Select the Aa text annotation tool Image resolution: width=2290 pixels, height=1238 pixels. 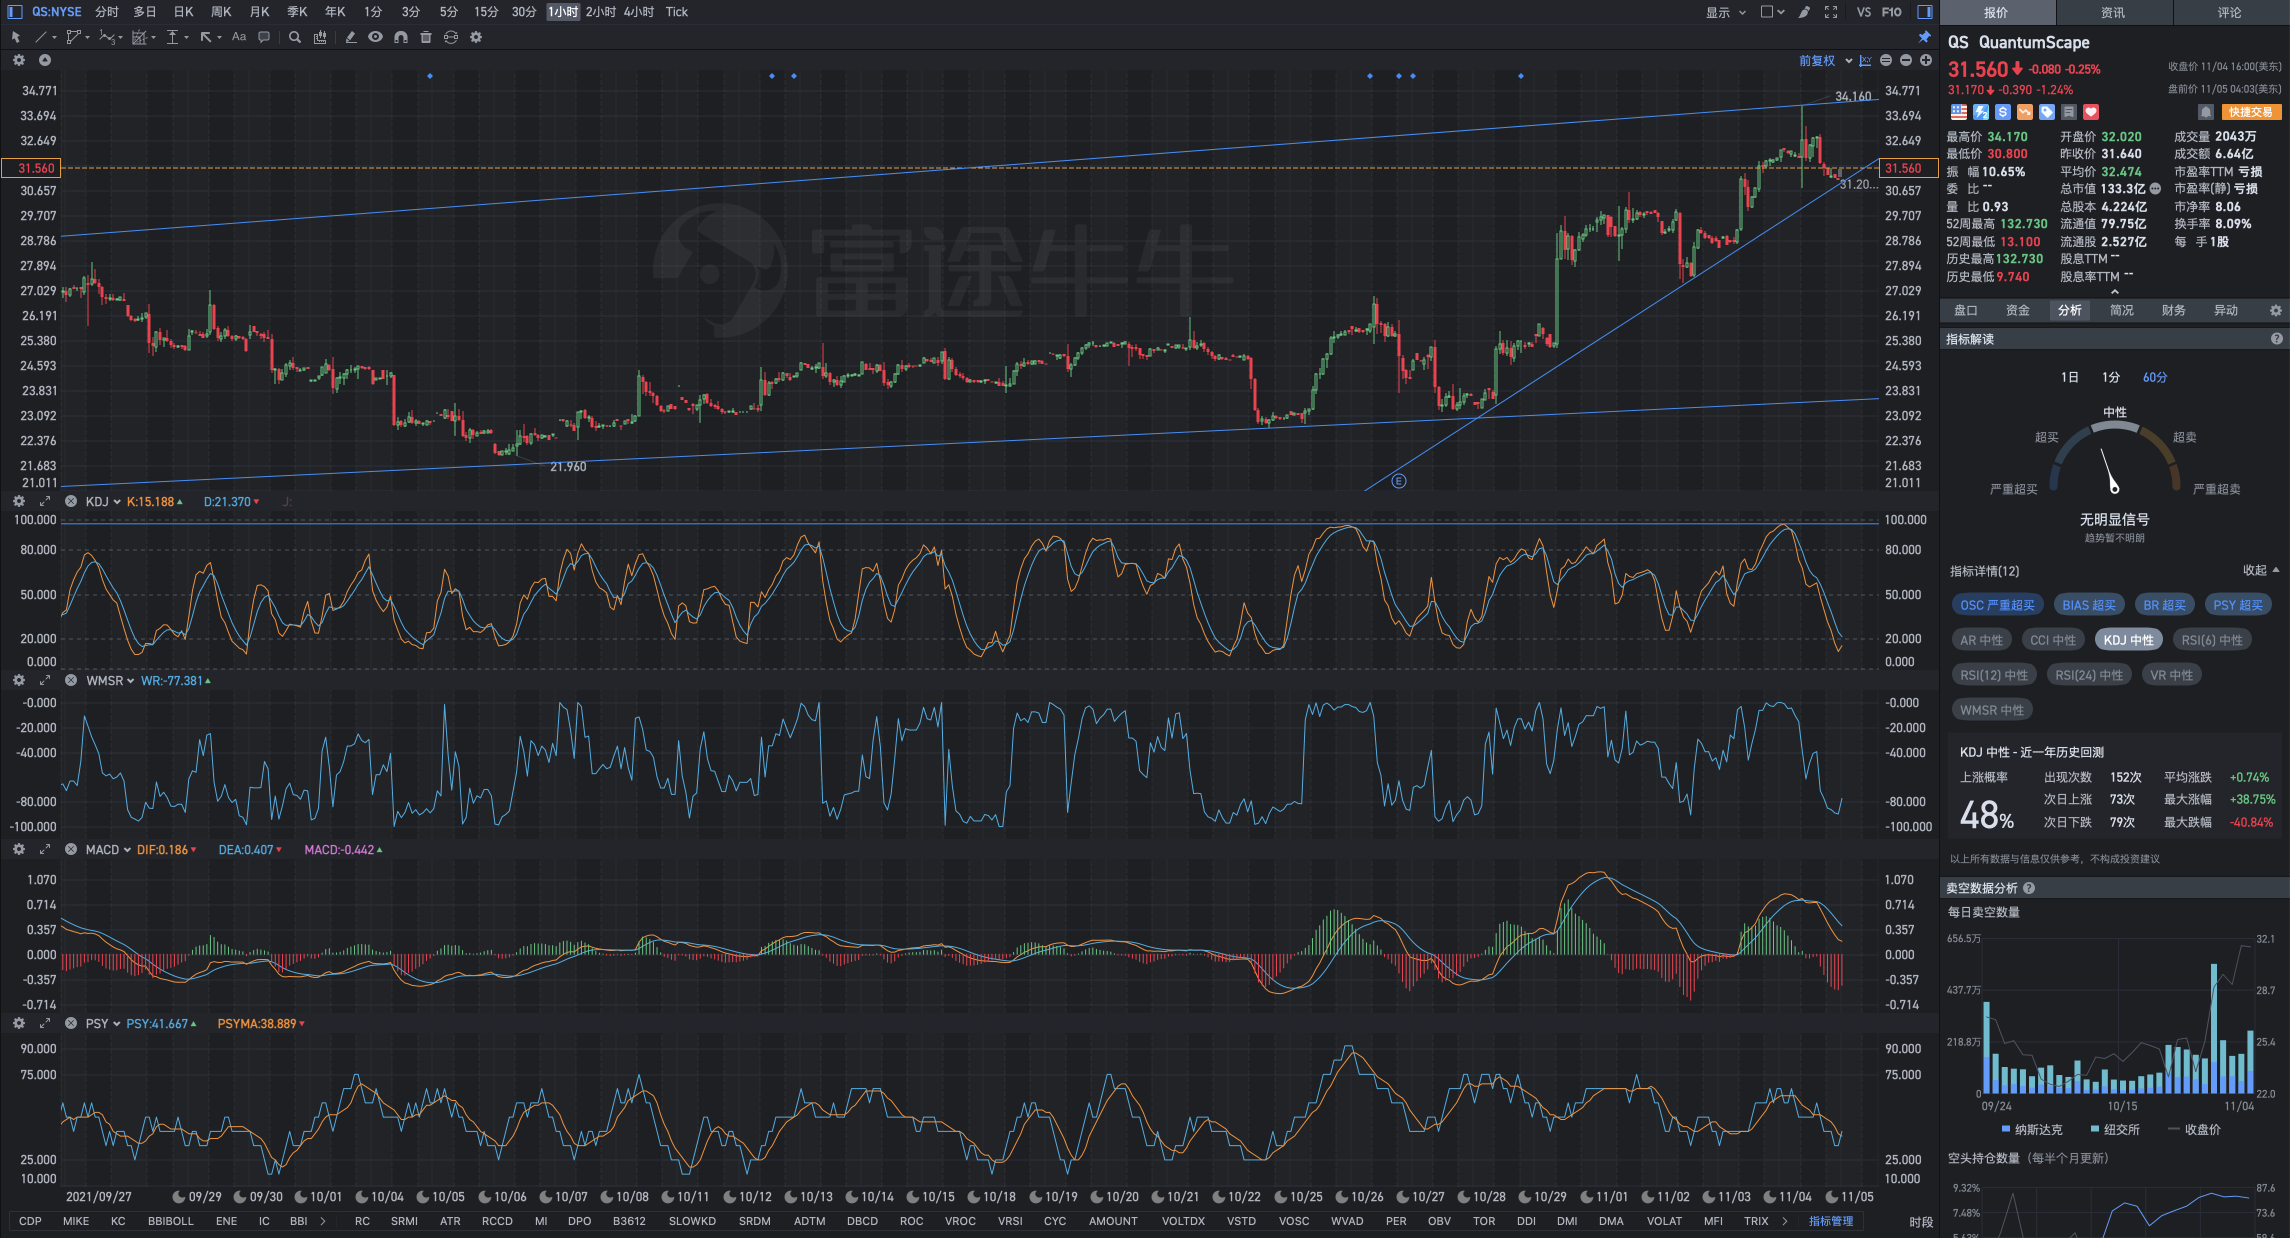coord(239,37)
